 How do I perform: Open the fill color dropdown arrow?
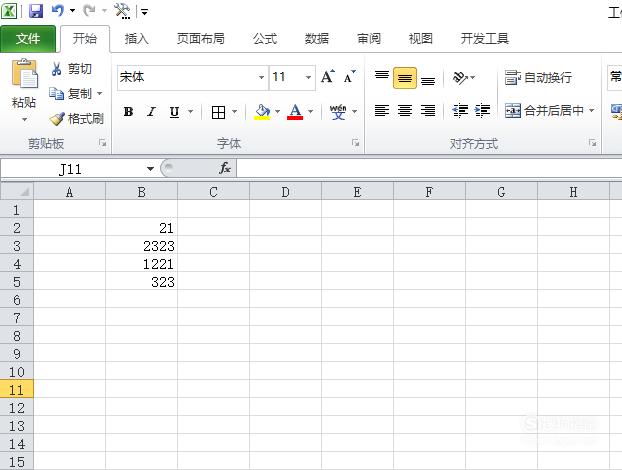click(277, 112)
